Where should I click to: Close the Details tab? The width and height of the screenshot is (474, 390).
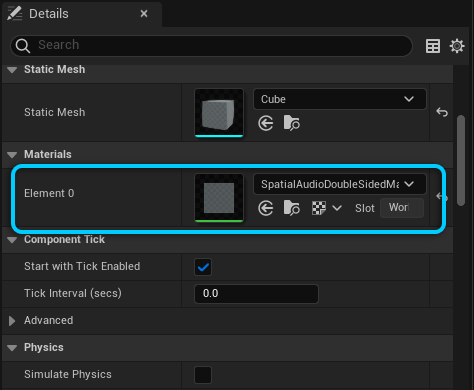(x=144, y=14)
